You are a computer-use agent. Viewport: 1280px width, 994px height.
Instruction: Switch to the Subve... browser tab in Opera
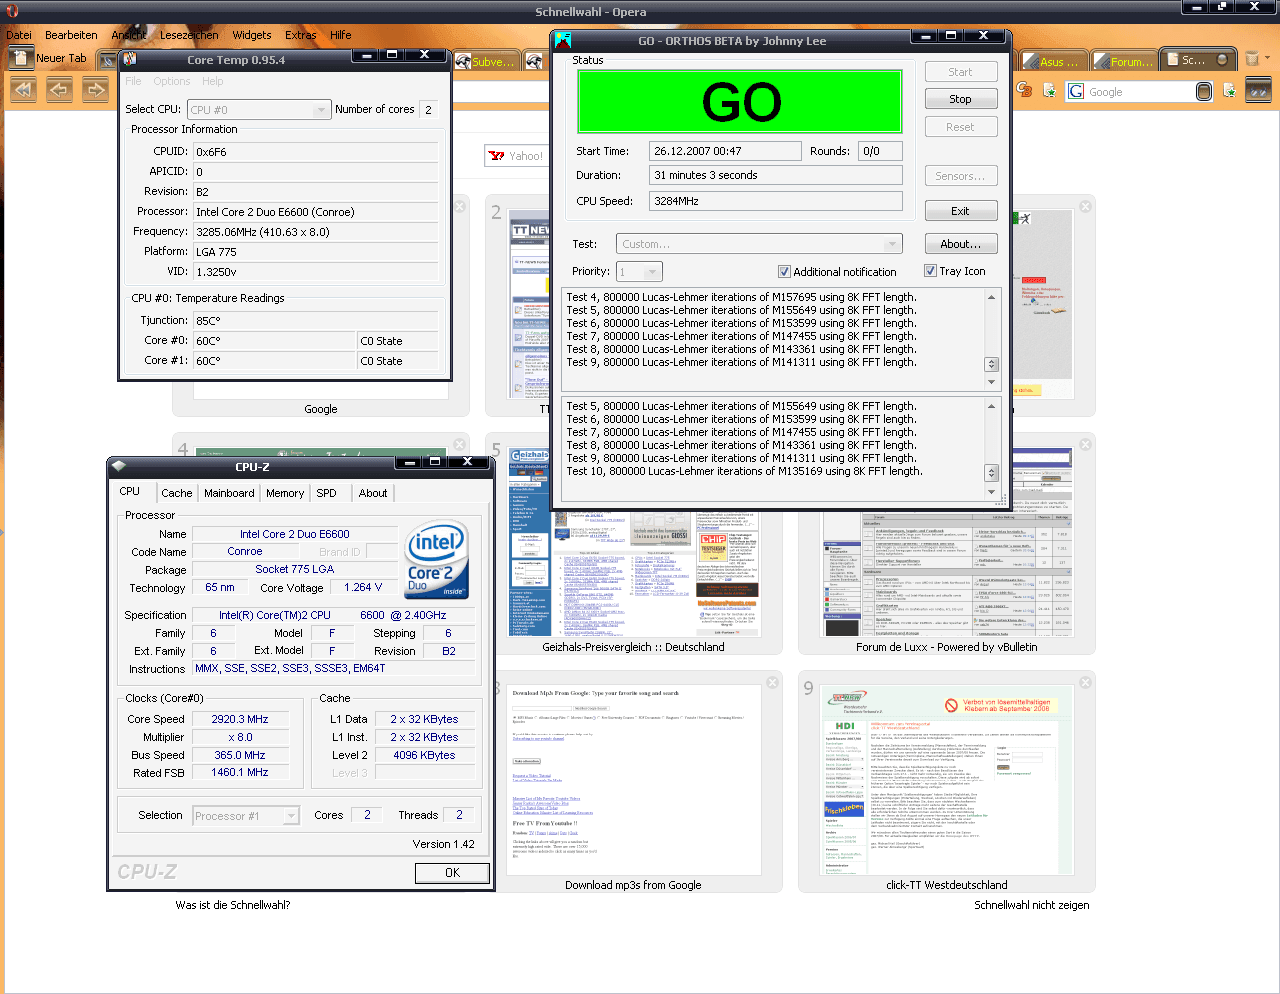(x=485, y=61)
